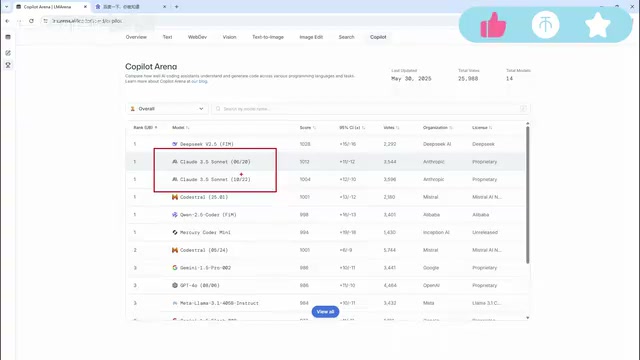640x360 pixels.
Task: Click the 'May 30, 2025' last updated value
Action: [x=411, y=79]
